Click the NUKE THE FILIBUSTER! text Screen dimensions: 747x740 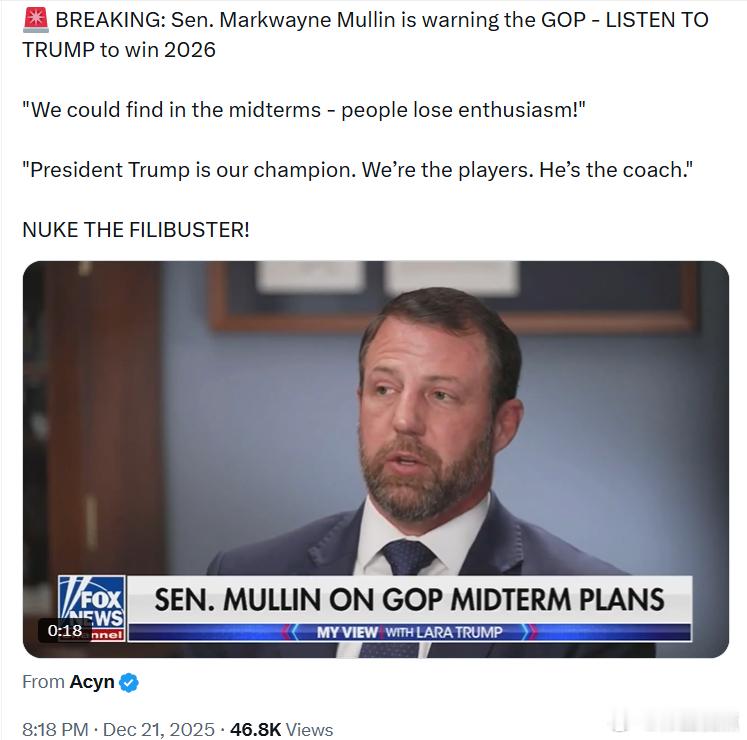point(136,229)
